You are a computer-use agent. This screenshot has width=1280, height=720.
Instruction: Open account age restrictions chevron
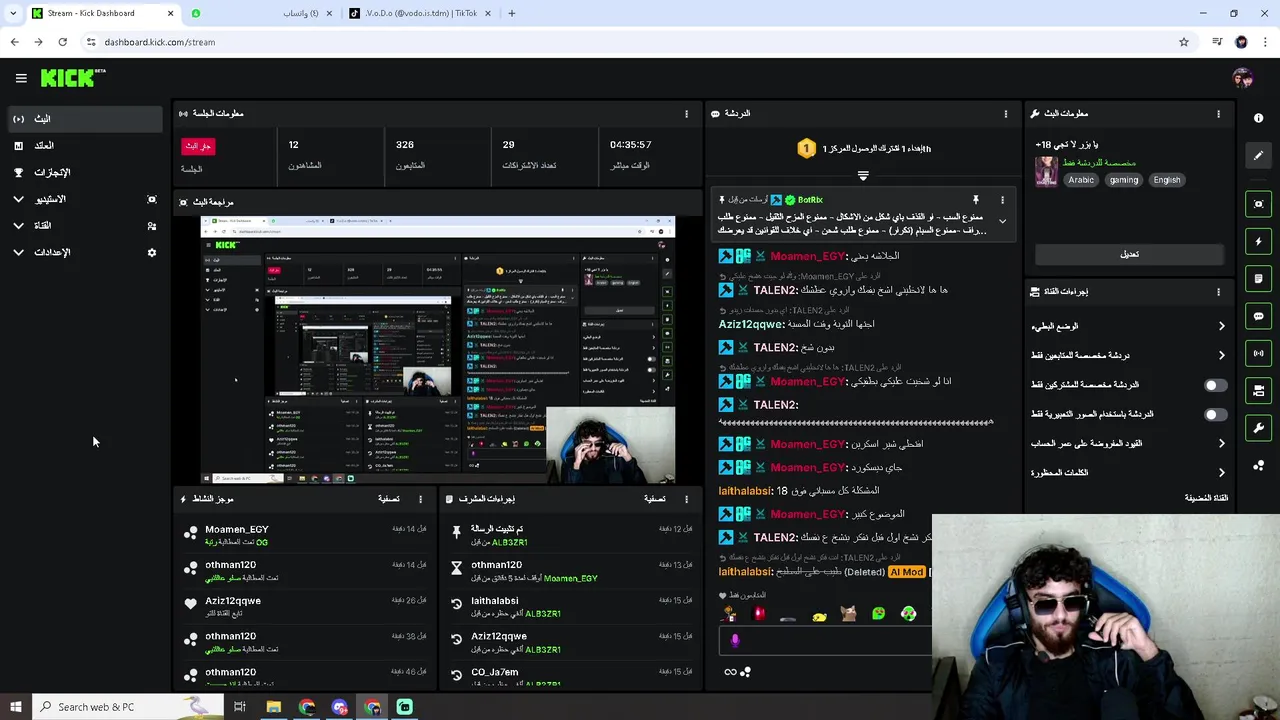click(x=1221, y=443)
